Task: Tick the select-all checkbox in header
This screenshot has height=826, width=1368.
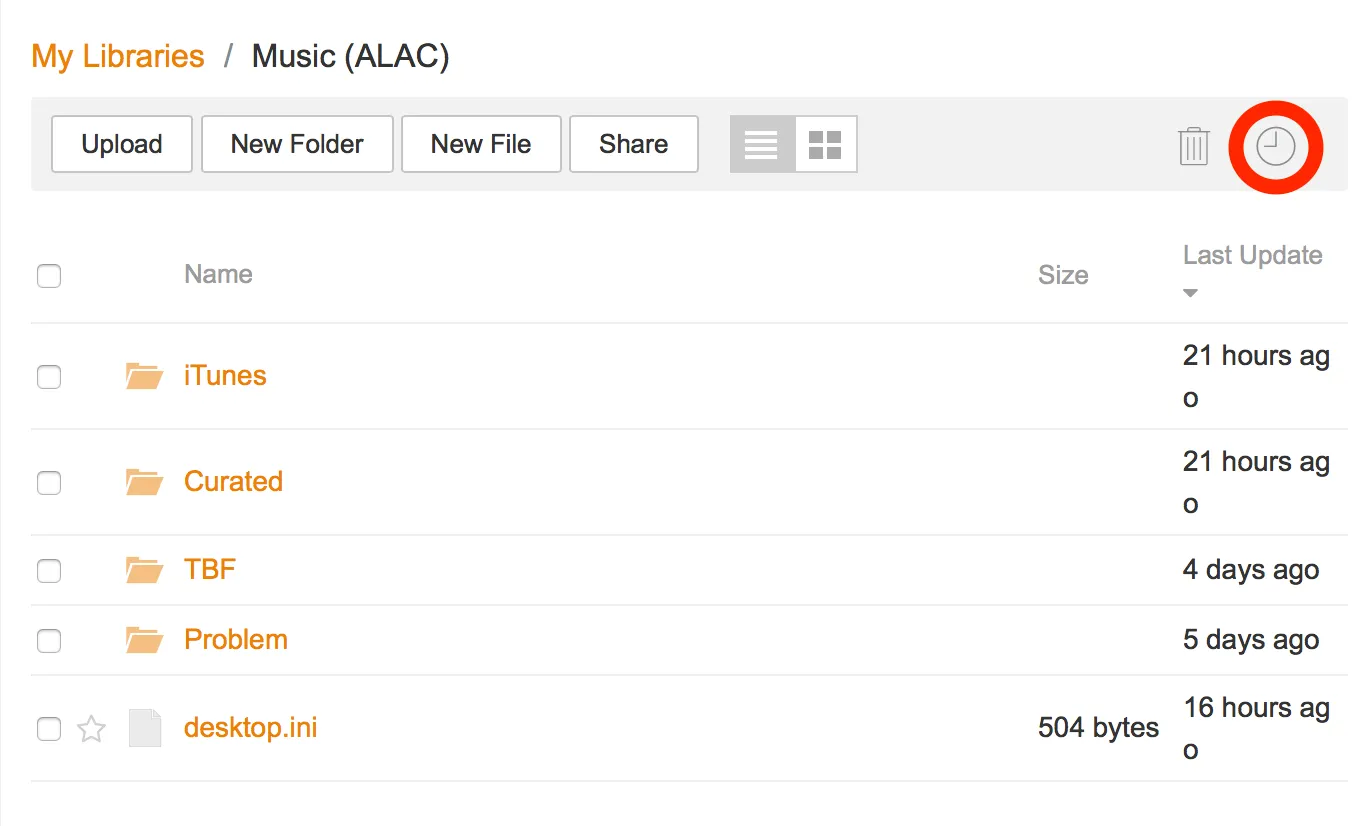Action: 49,276
